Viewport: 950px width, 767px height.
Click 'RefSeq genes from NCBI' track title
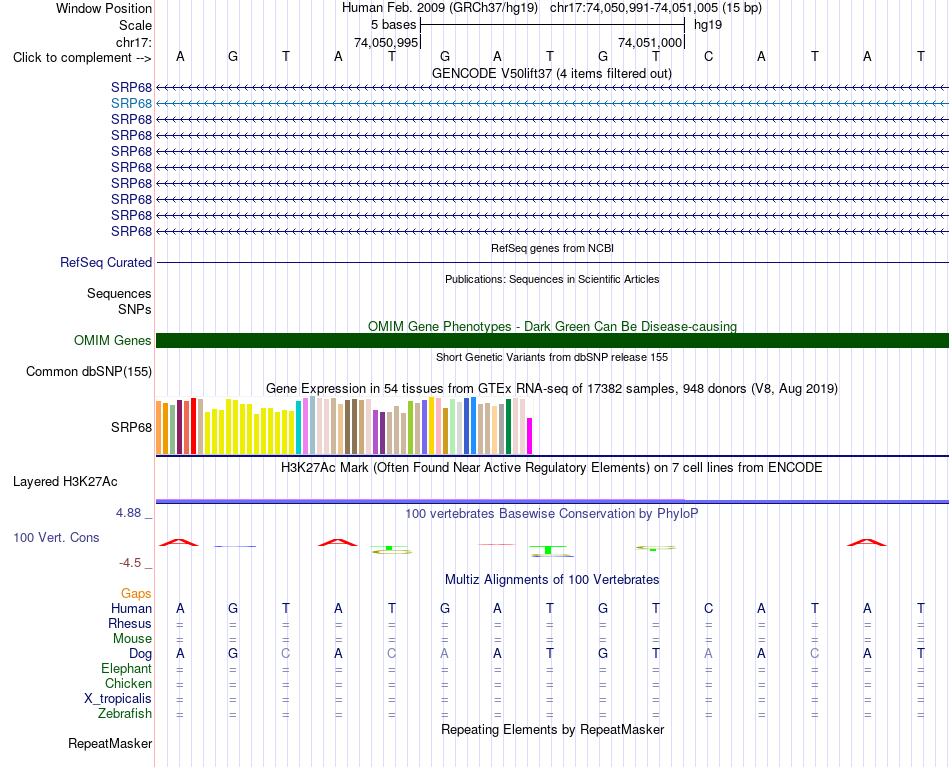[552, 248]
